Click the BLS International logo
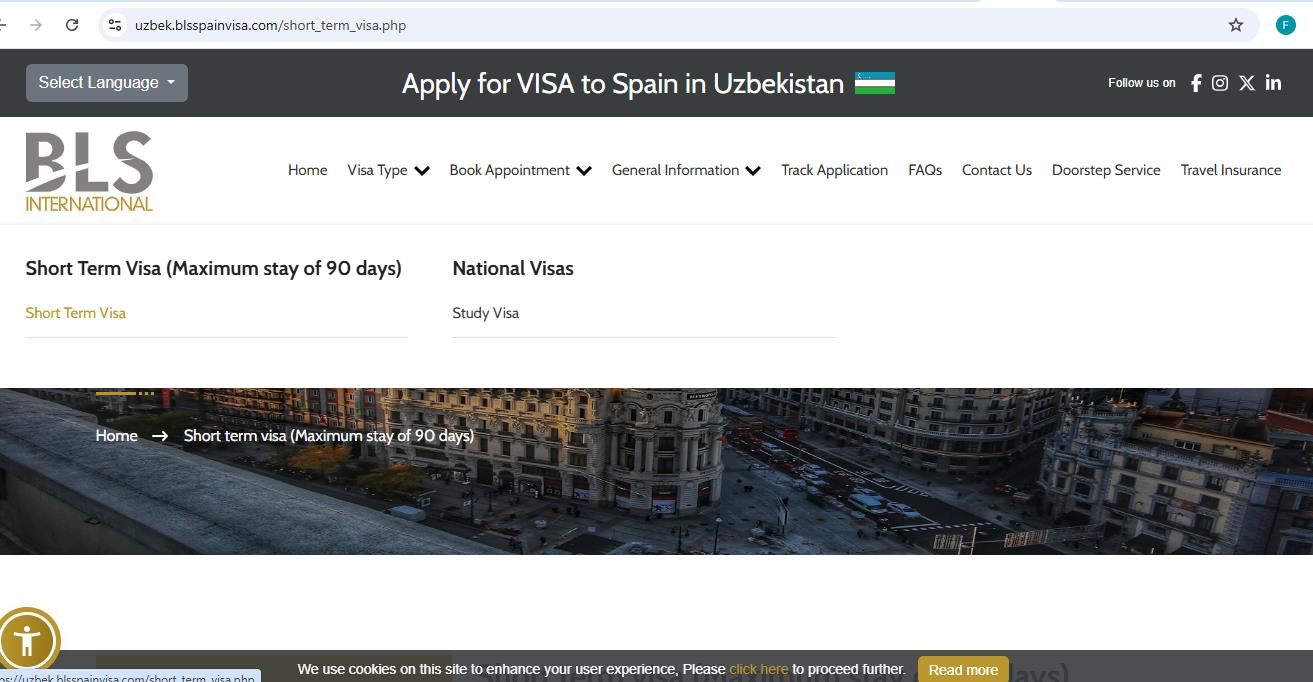 [88, 169]
